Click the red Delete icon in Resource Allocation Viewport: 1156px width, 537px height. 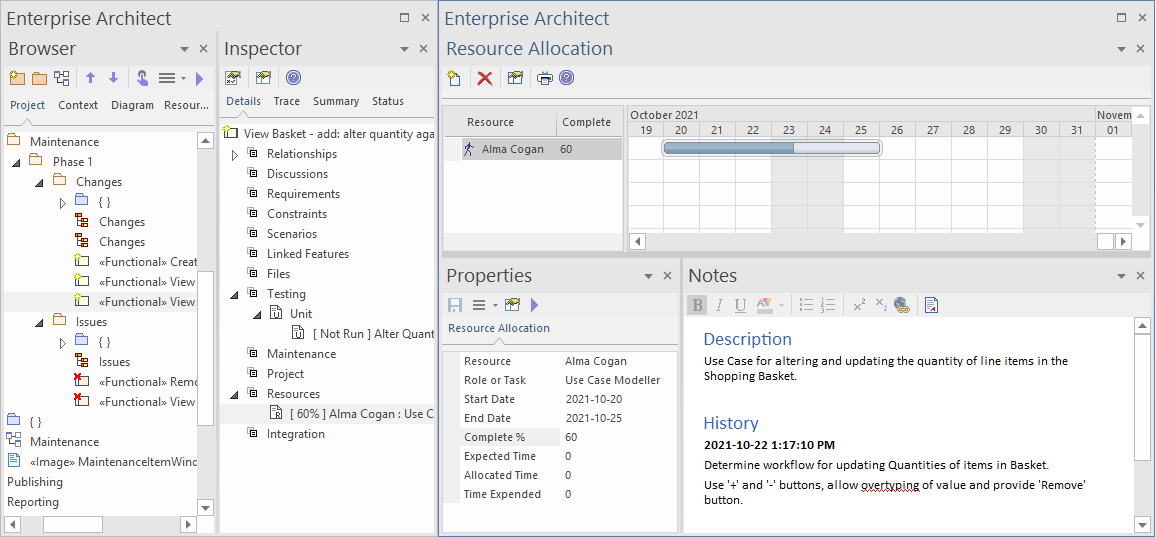click(485, 78)
